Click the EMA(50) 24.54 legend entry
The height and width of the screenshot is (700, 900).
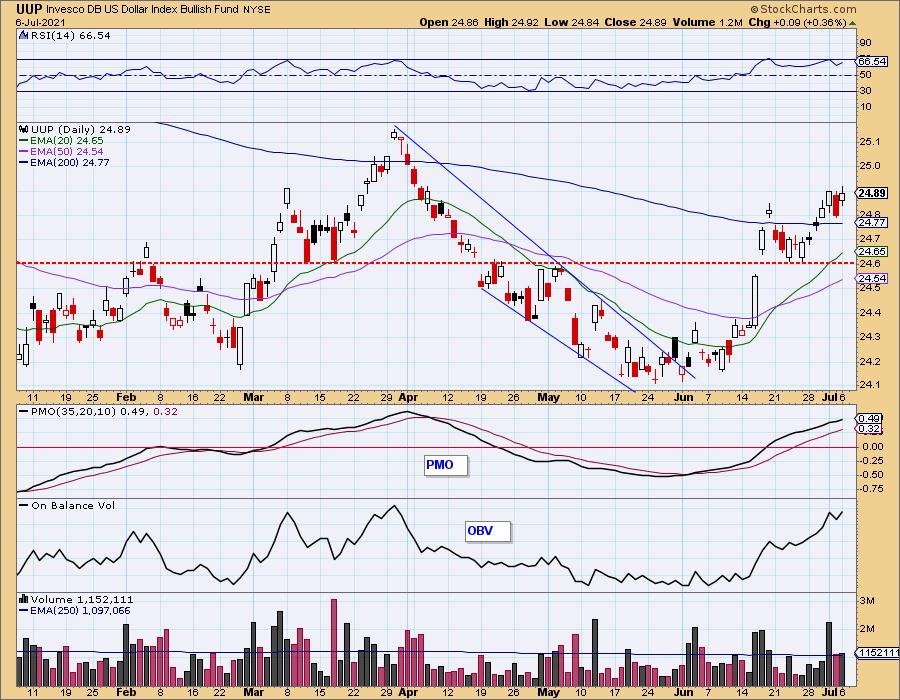67,151
